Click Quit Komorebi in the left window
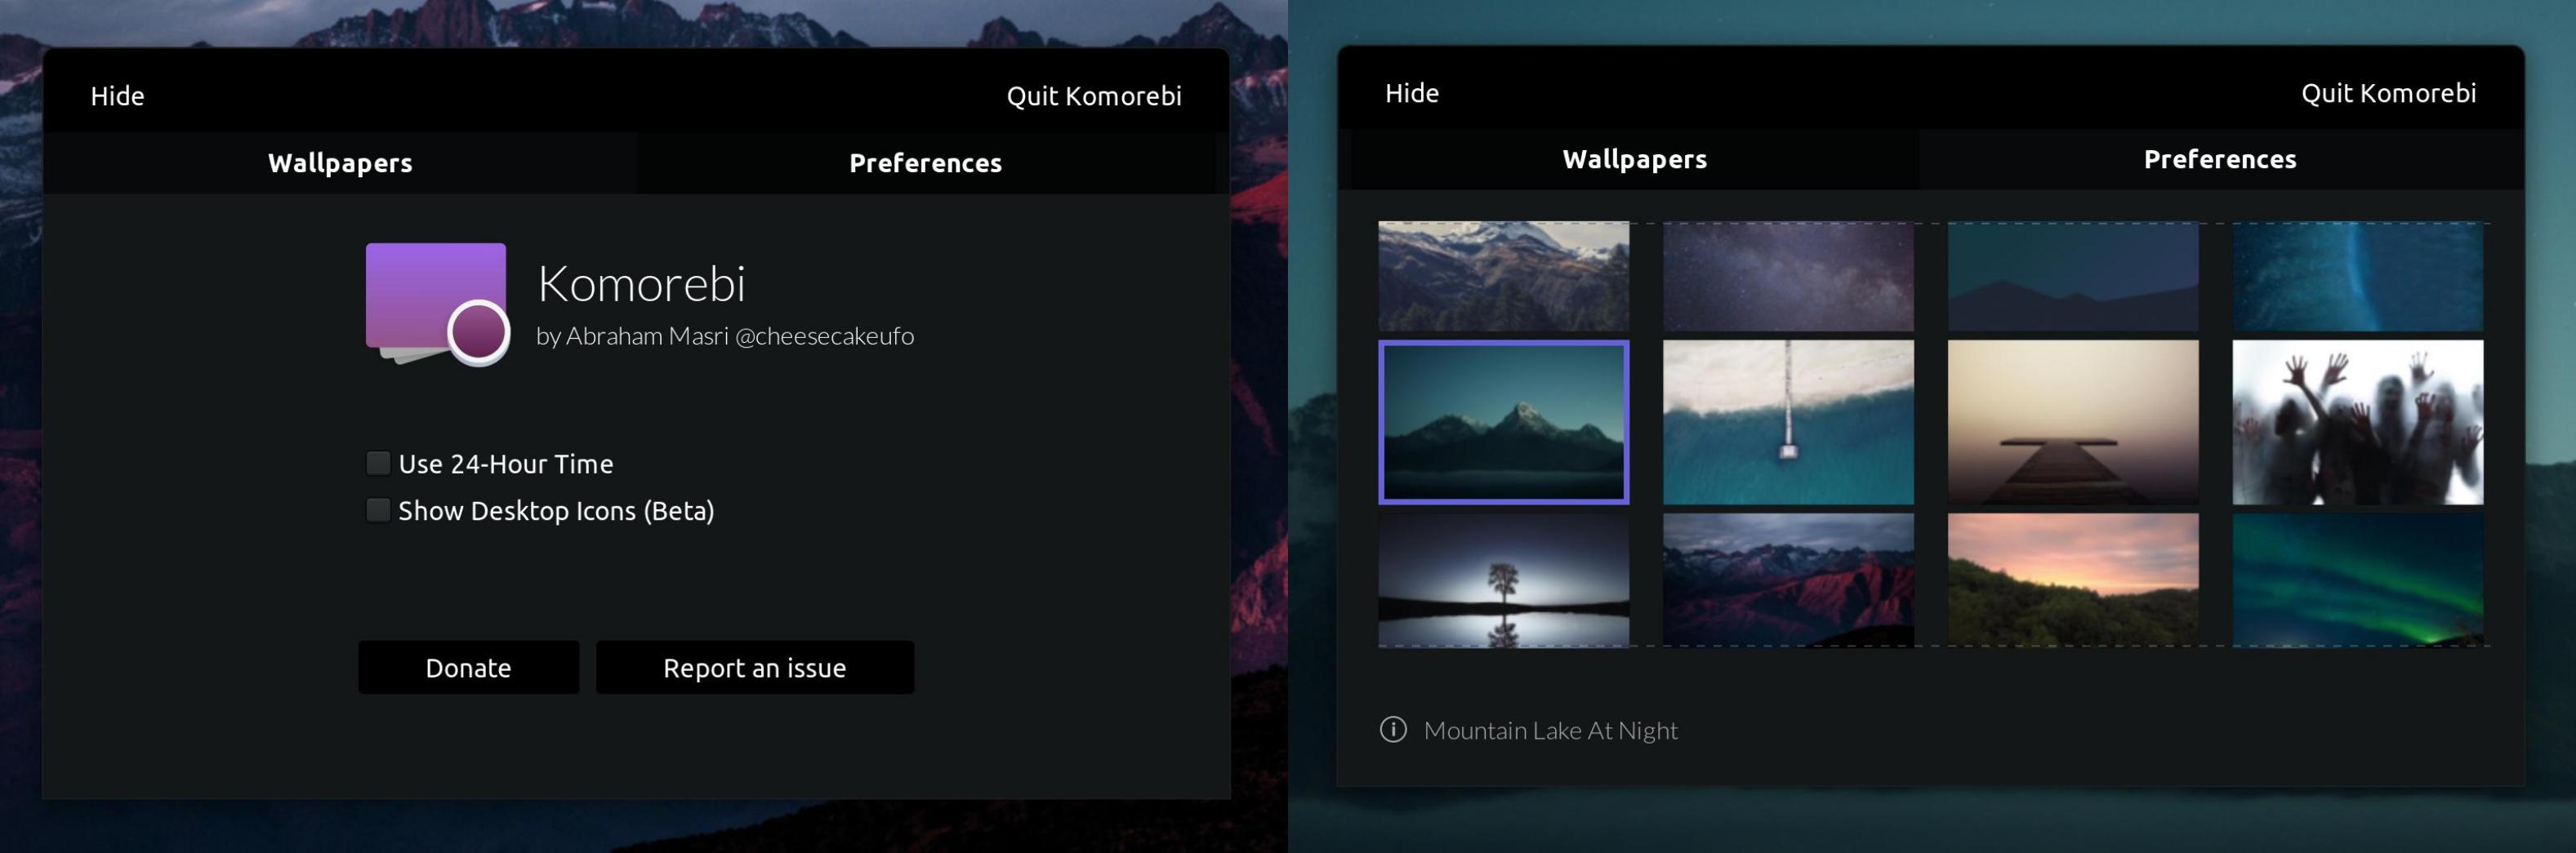 1094,96
